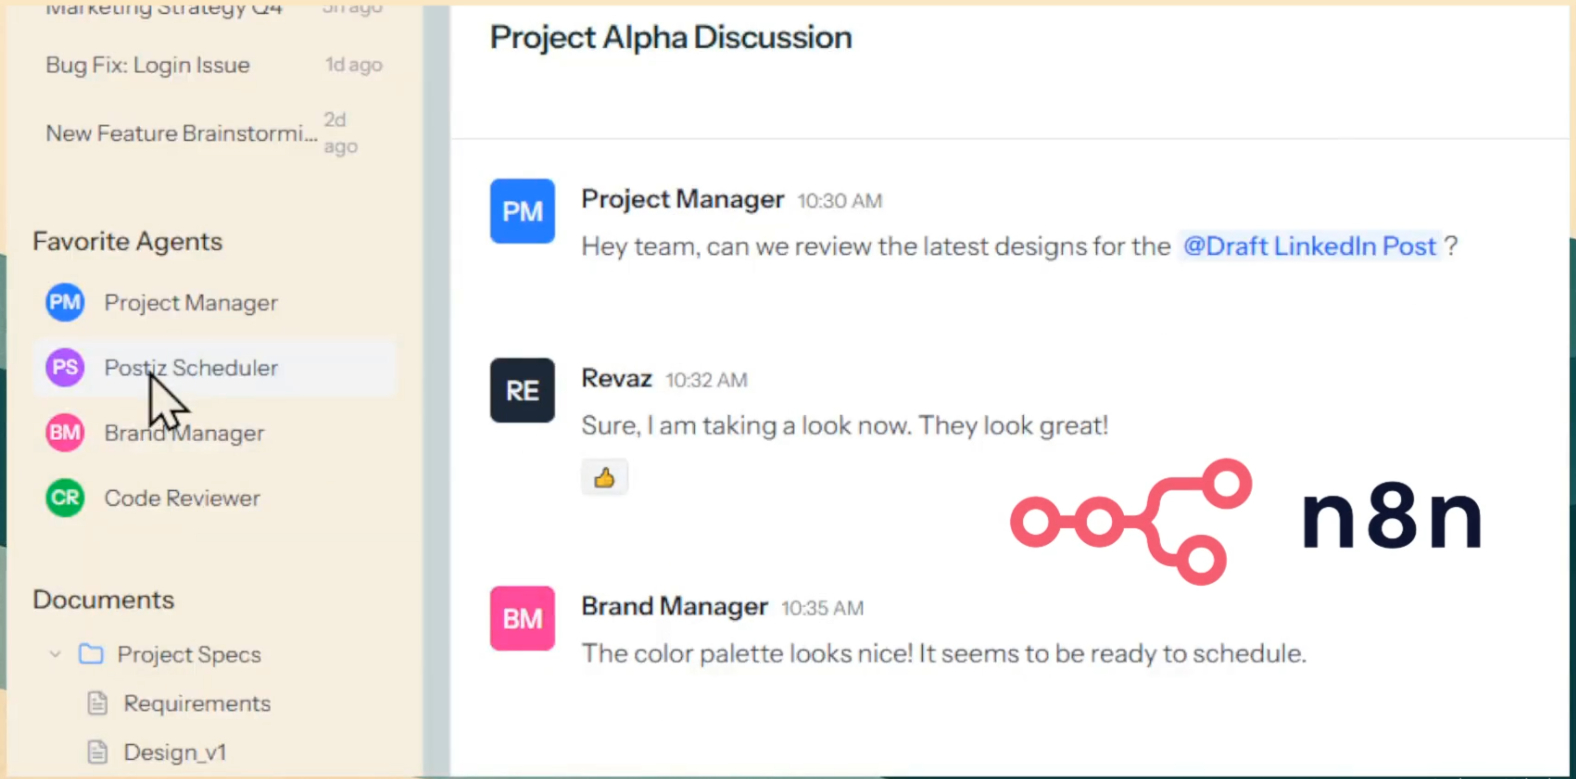Click the Project Manager PM avatar in Favorite Agents
The height and width of the screenshot is (779, 1576).
pyautogui.click(x=65, y=303)
